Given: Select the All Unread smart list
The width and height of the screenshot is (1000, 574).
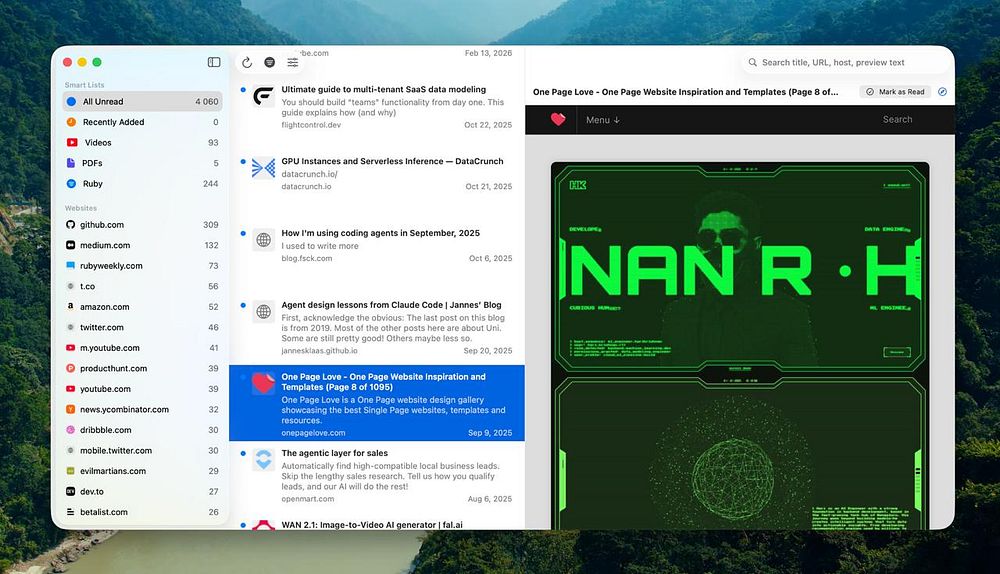Looking at the screenshot, I should pyautogui.click(x=142, y=101).
